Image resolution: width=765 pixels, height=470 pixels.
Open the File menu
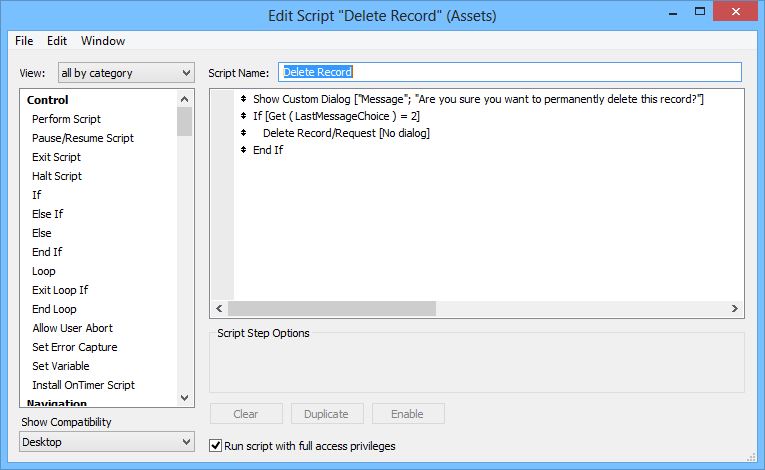(x=24, y=41)
